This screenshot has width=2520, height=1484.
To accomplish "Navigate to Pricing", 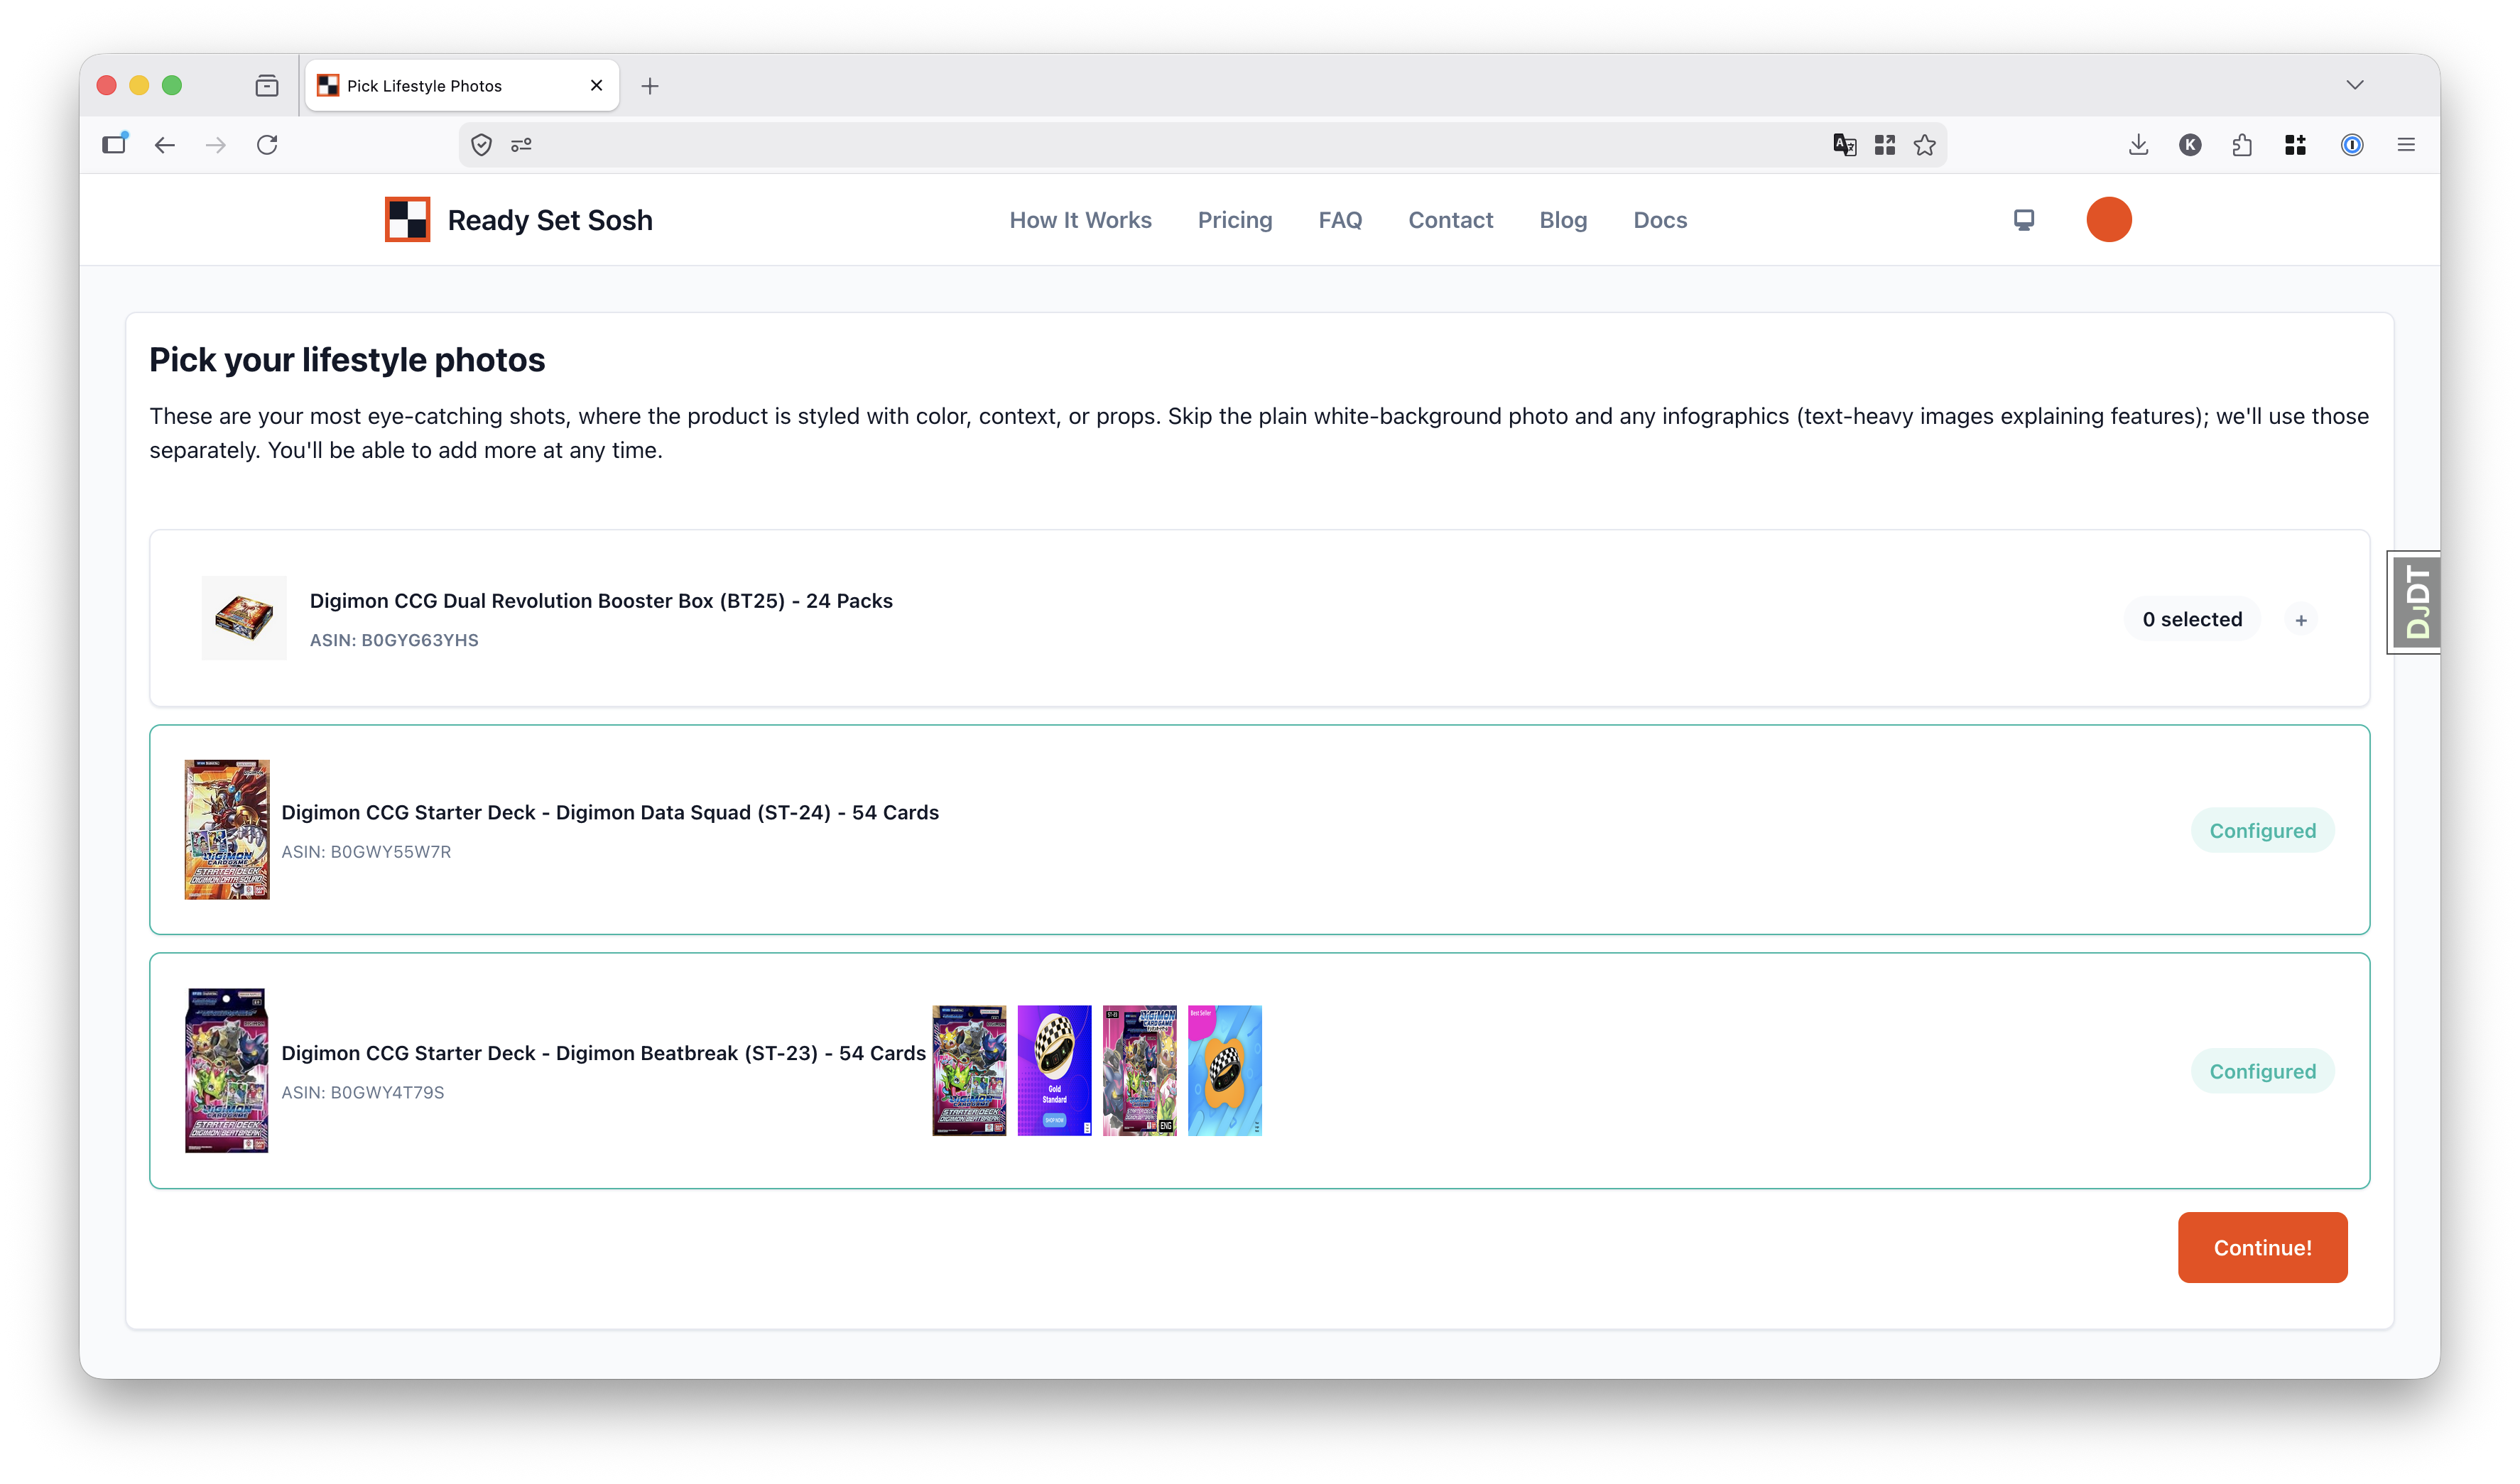I will pos(1235,220).
